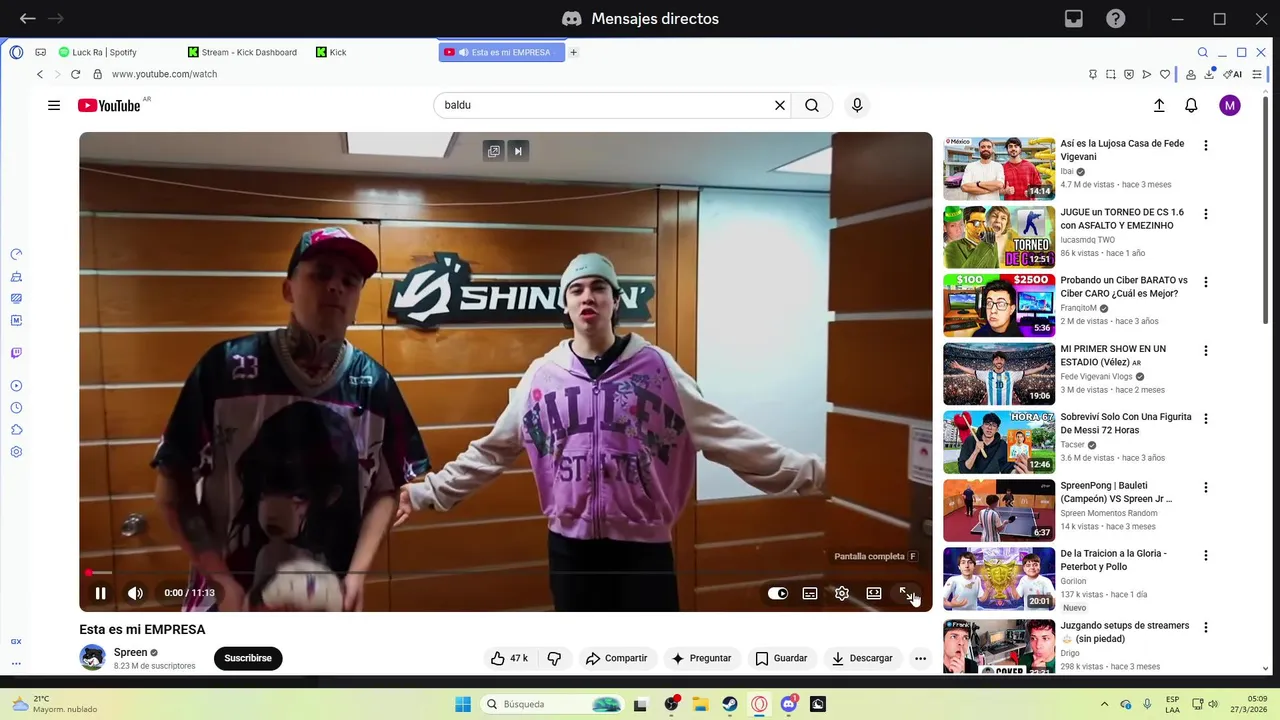Open YouTube notifications bell
Screen dimensions: 1280x720
(1191, 105)
